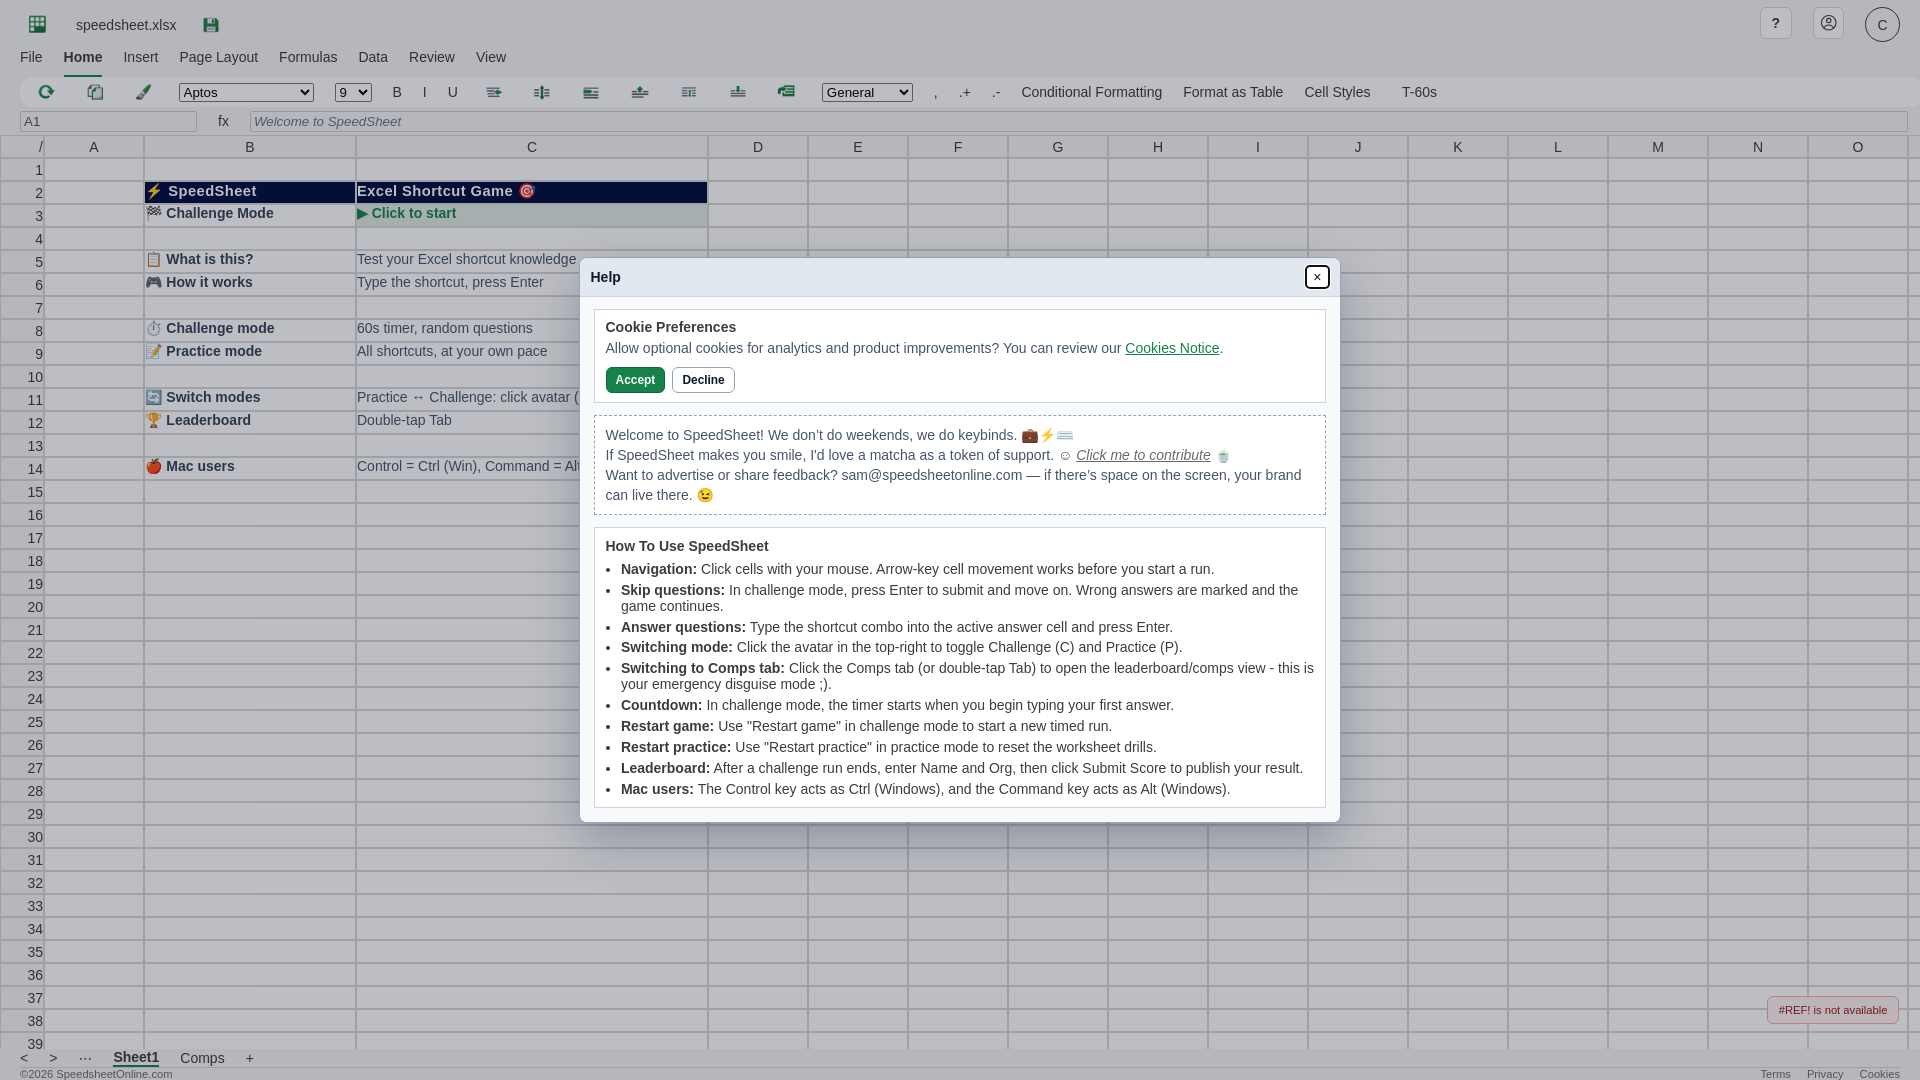Click the green save disk icon
The image size is (1920, 1080).
tap(211, 25)
